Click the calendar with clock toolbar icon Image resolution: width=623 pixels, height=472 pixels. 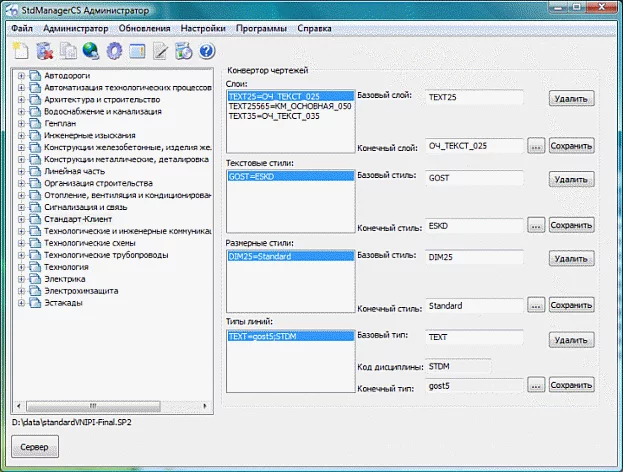pos(184,50)
